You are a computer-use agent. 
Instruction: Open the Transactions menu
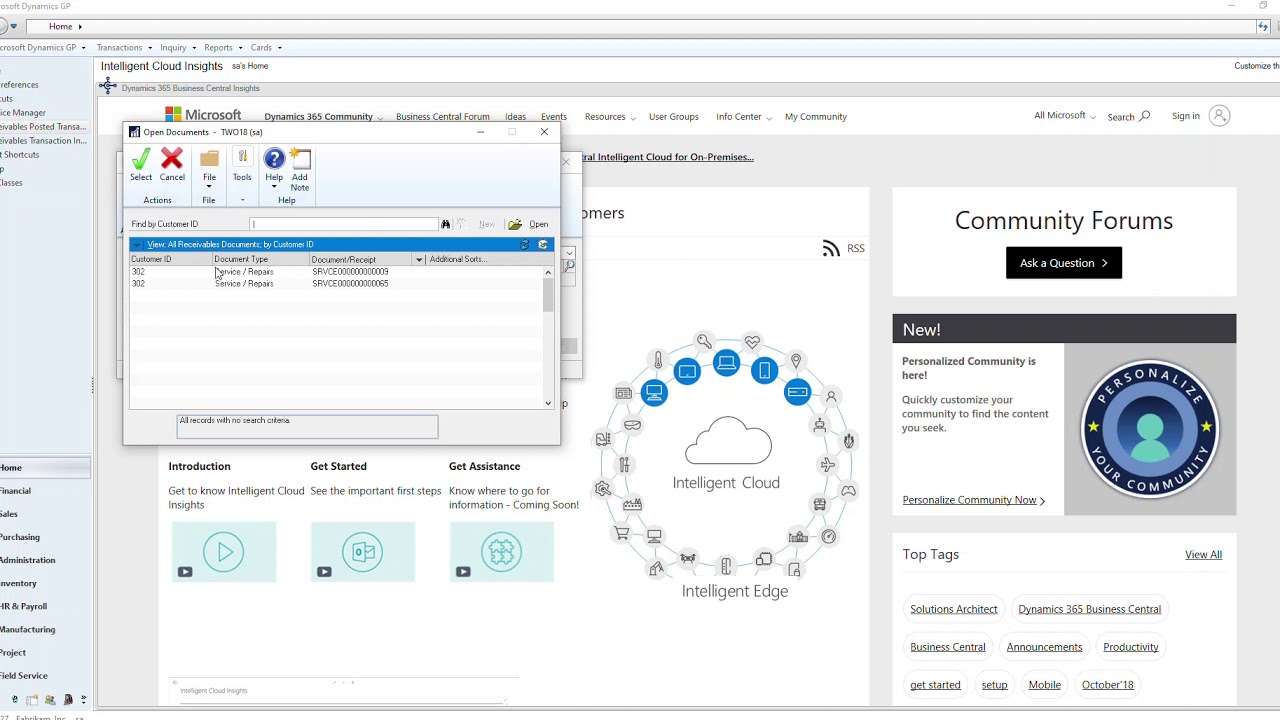tap(124, 47)
